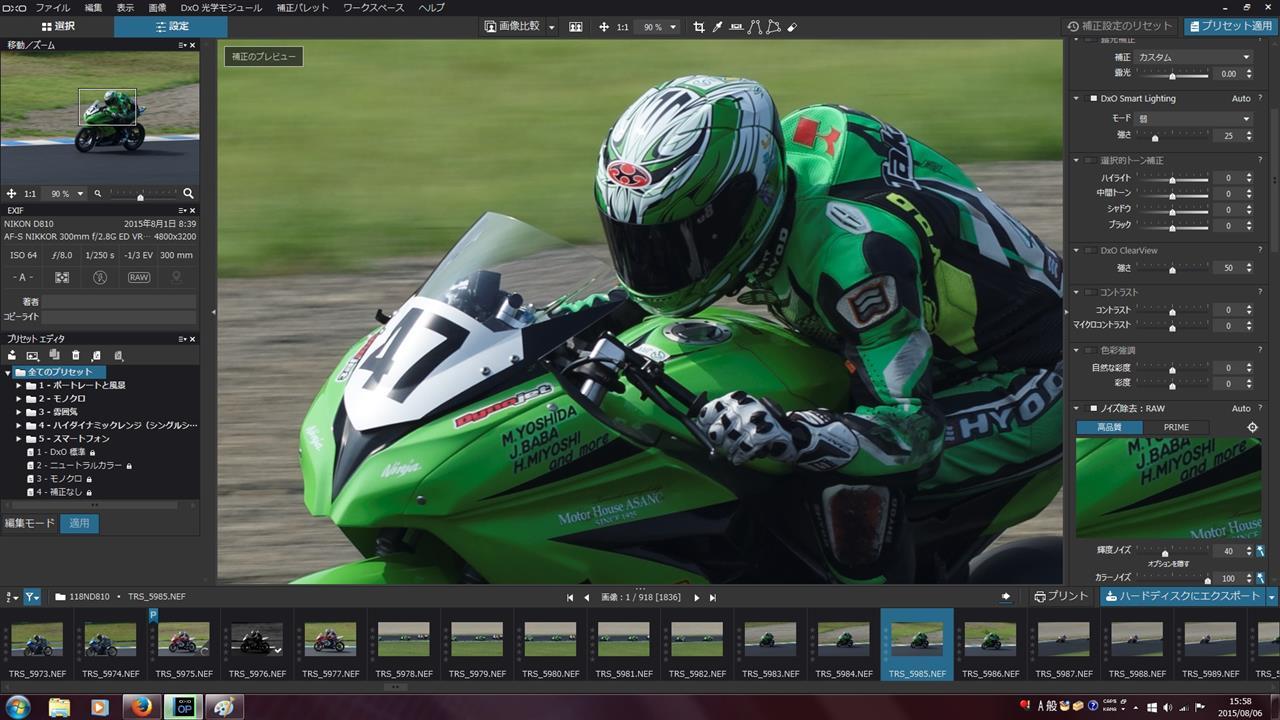Activate the dust removal eraser tool
This screenshot has width=1280, height=720.
792,27
